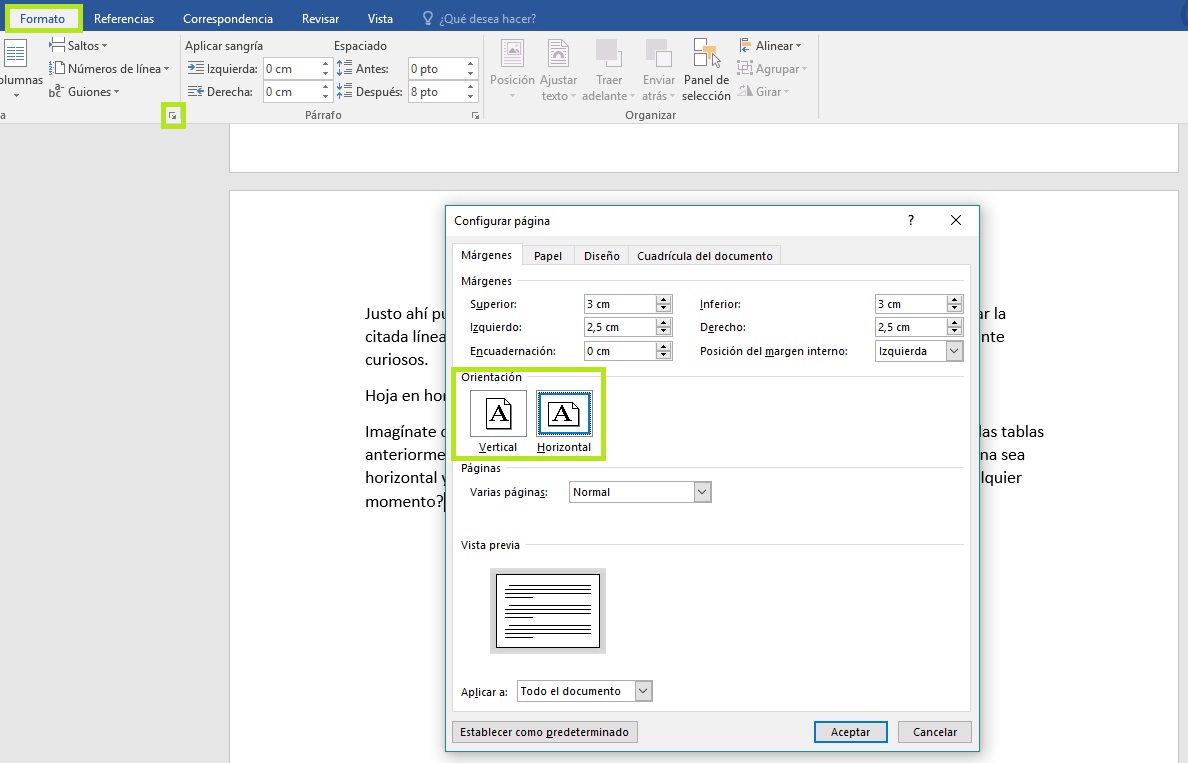Open the Columnas menu

pyautogui.click(x=17, y=70)
